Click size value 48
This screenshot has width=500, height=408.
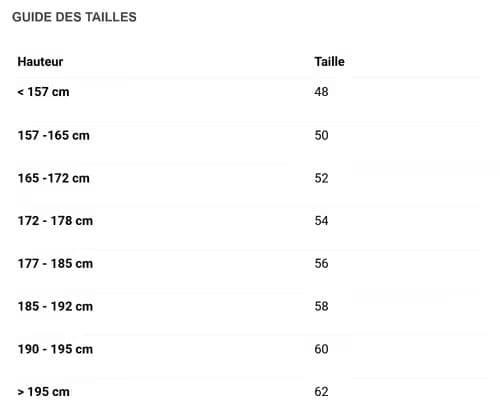pyautogui.click(x=321, y=92)
